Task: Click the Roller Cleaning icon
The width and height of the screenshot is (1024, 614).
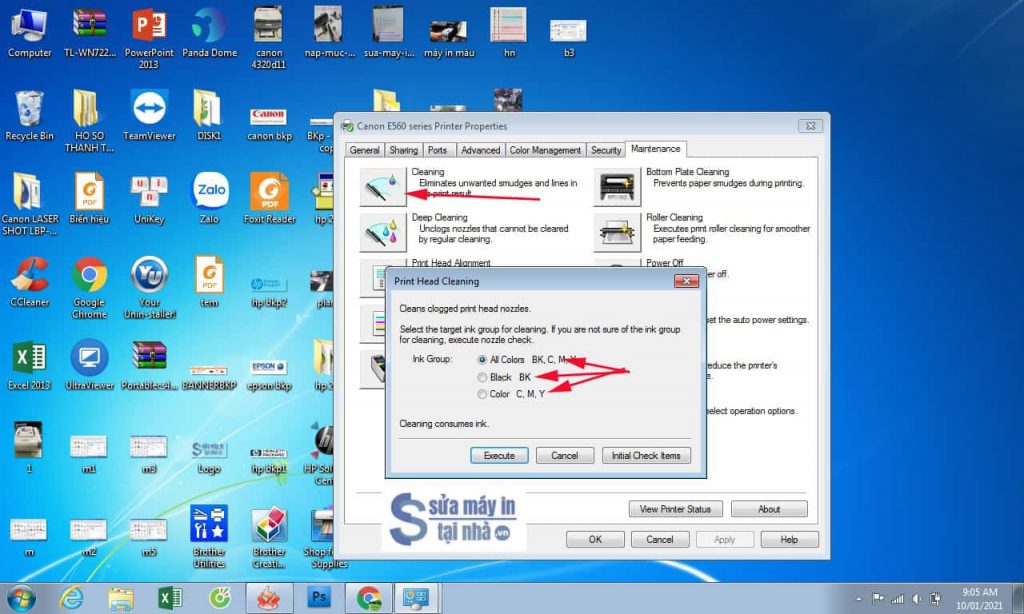Action: tap(616, 232)
